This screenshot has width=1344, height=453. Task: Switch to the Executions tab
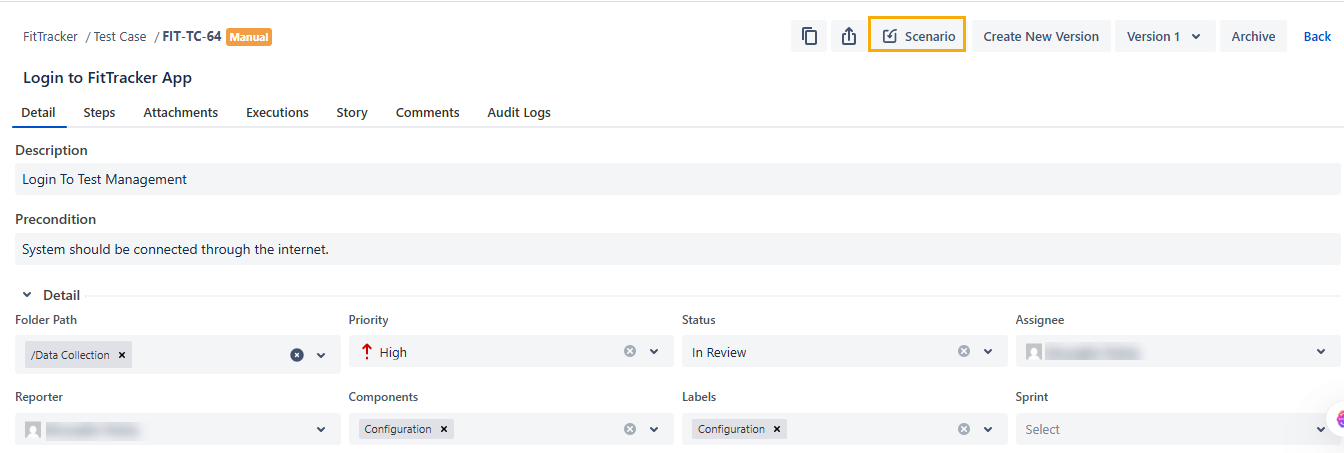tap(277, 112)
